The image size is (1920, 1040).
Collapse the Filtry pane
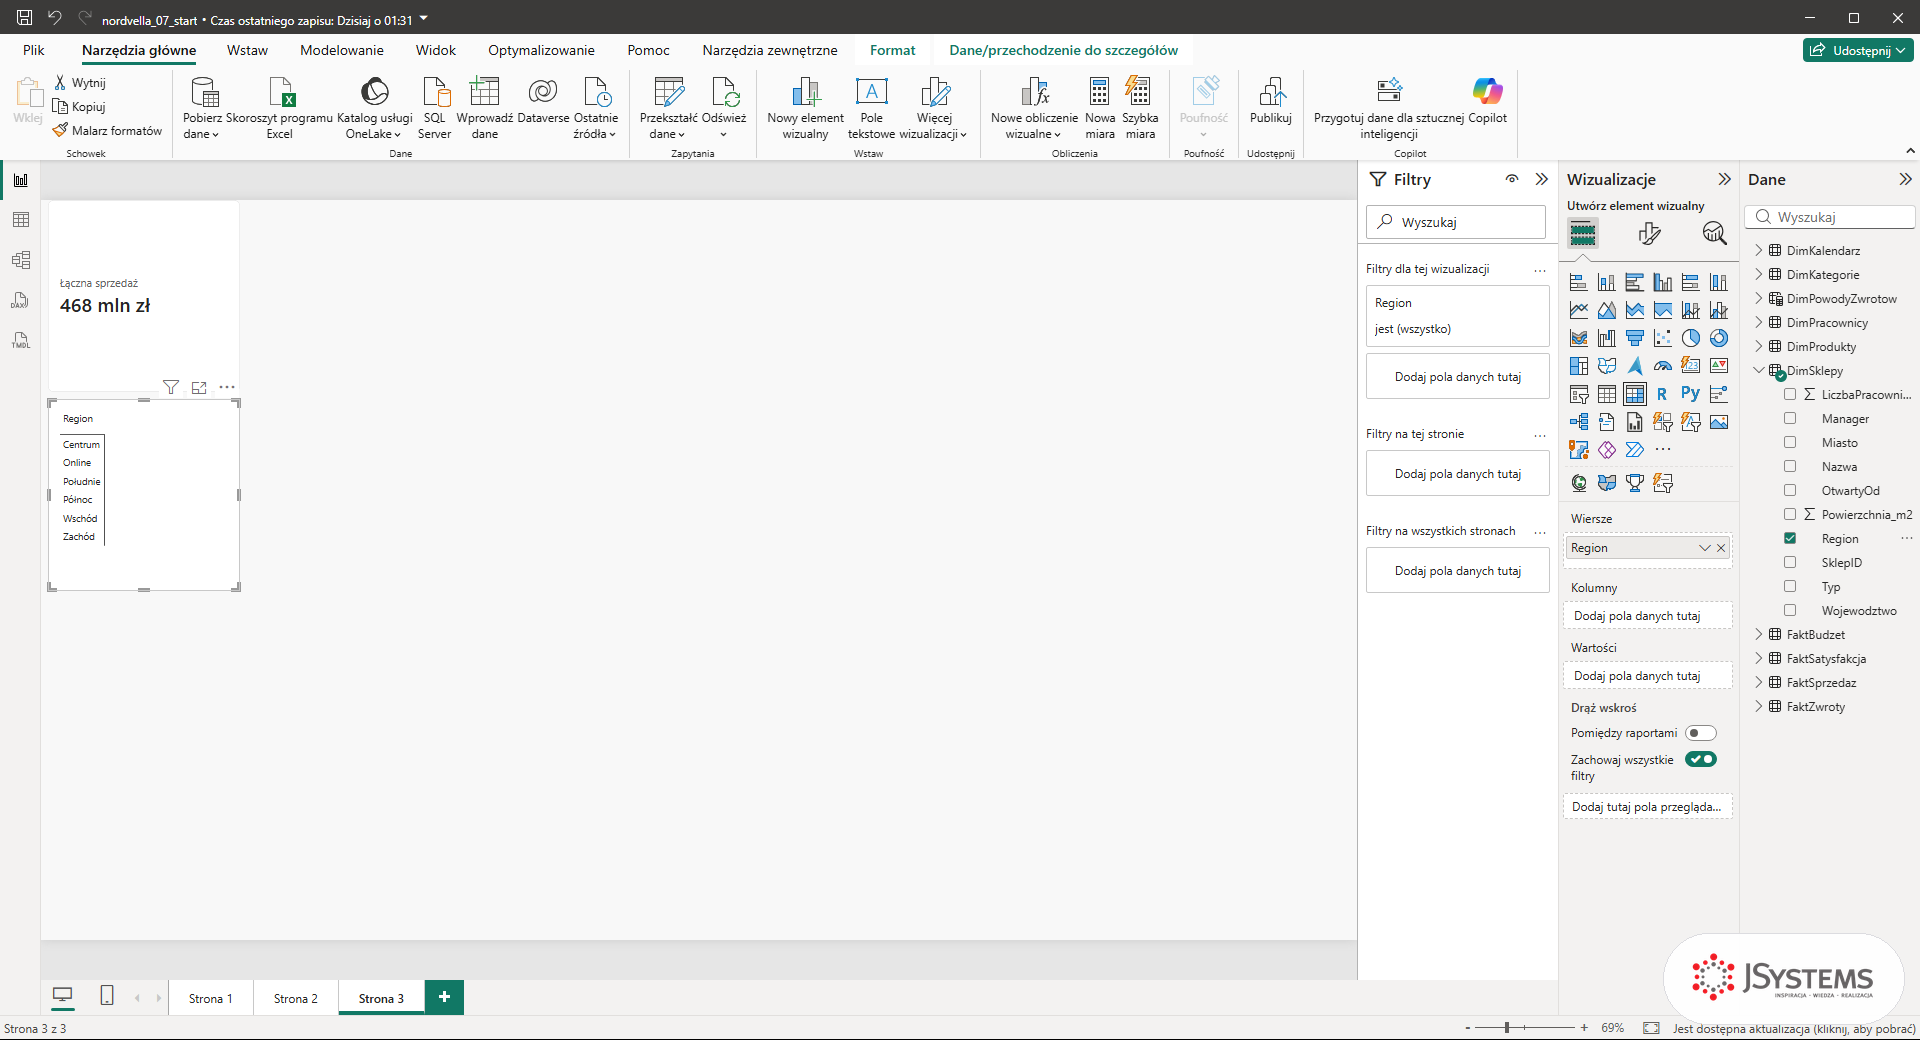pyautogui.click(x=1542, y=180)
